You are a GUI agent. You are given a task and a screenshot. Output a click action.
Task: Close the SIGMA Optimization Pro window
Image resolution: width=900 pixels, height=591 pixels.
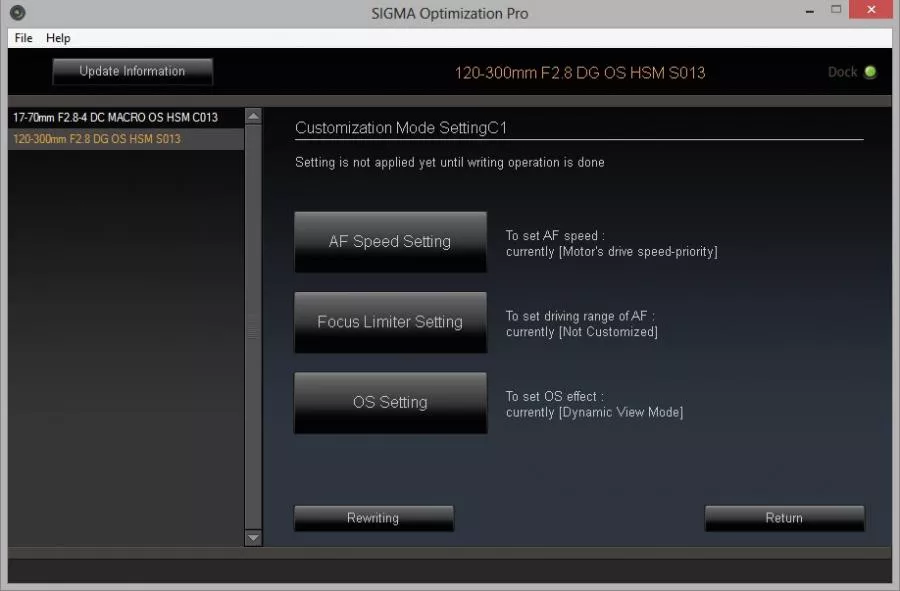[x=872, y=11]
